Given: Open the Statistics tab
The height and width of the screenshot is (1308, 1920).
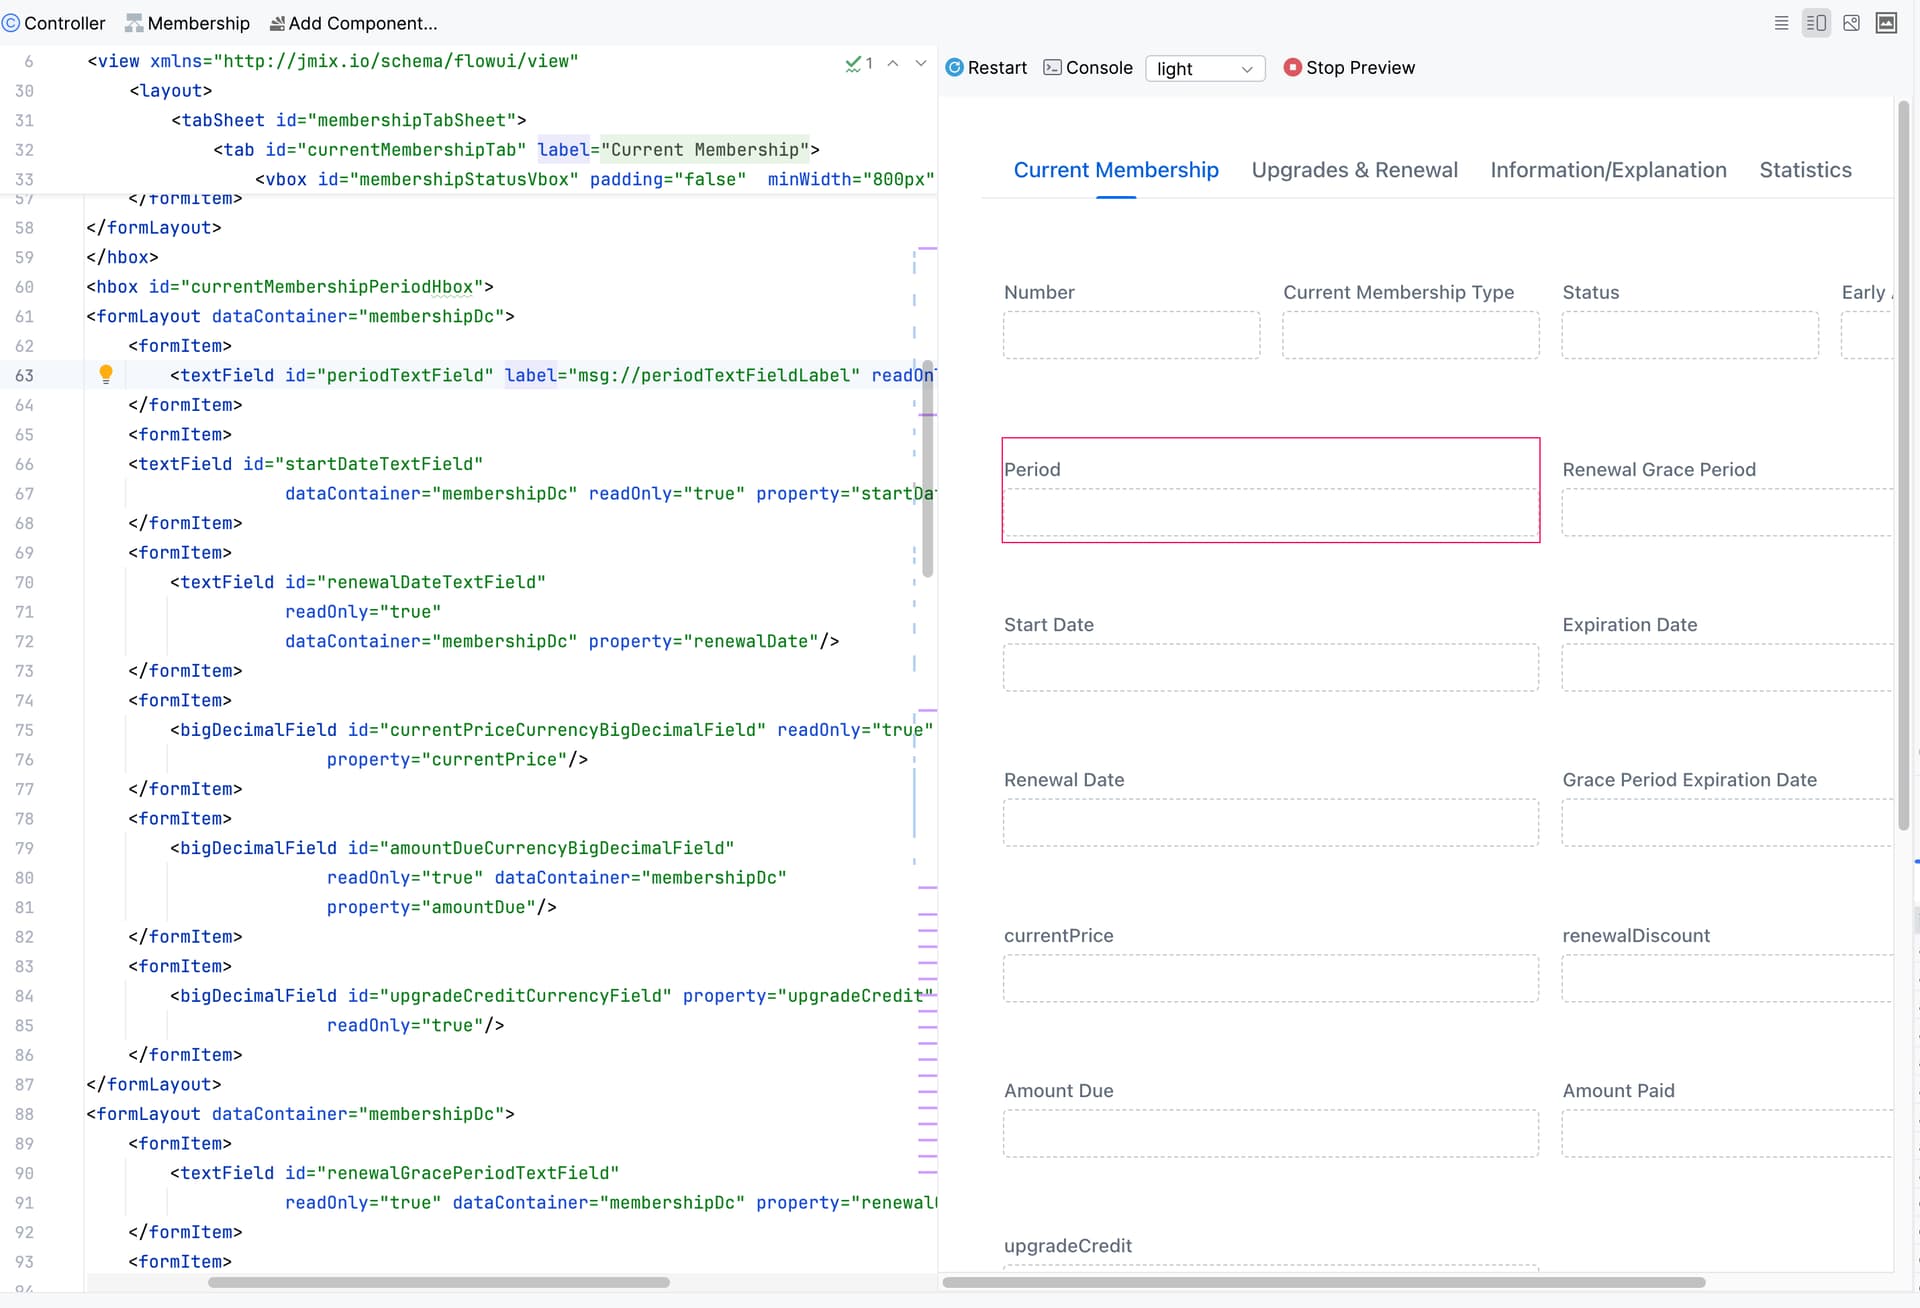Looking at the screenshot, I should 1805,170.
